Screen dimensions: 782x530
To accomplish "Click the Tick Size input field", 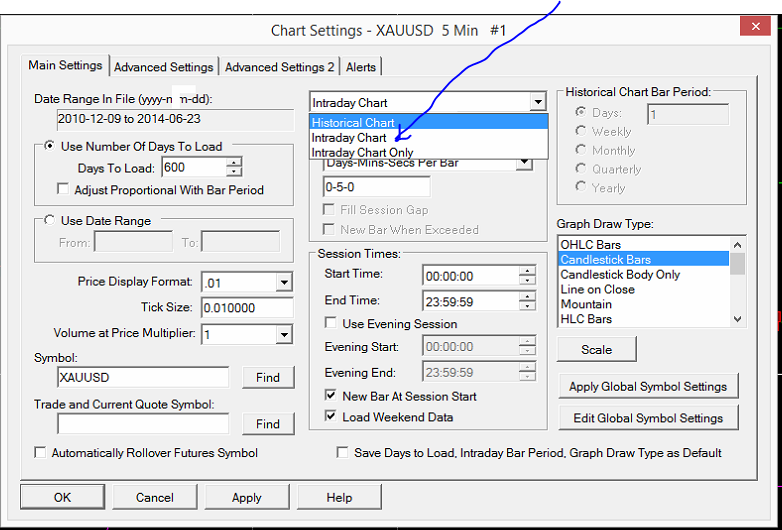I will point(247,308).
